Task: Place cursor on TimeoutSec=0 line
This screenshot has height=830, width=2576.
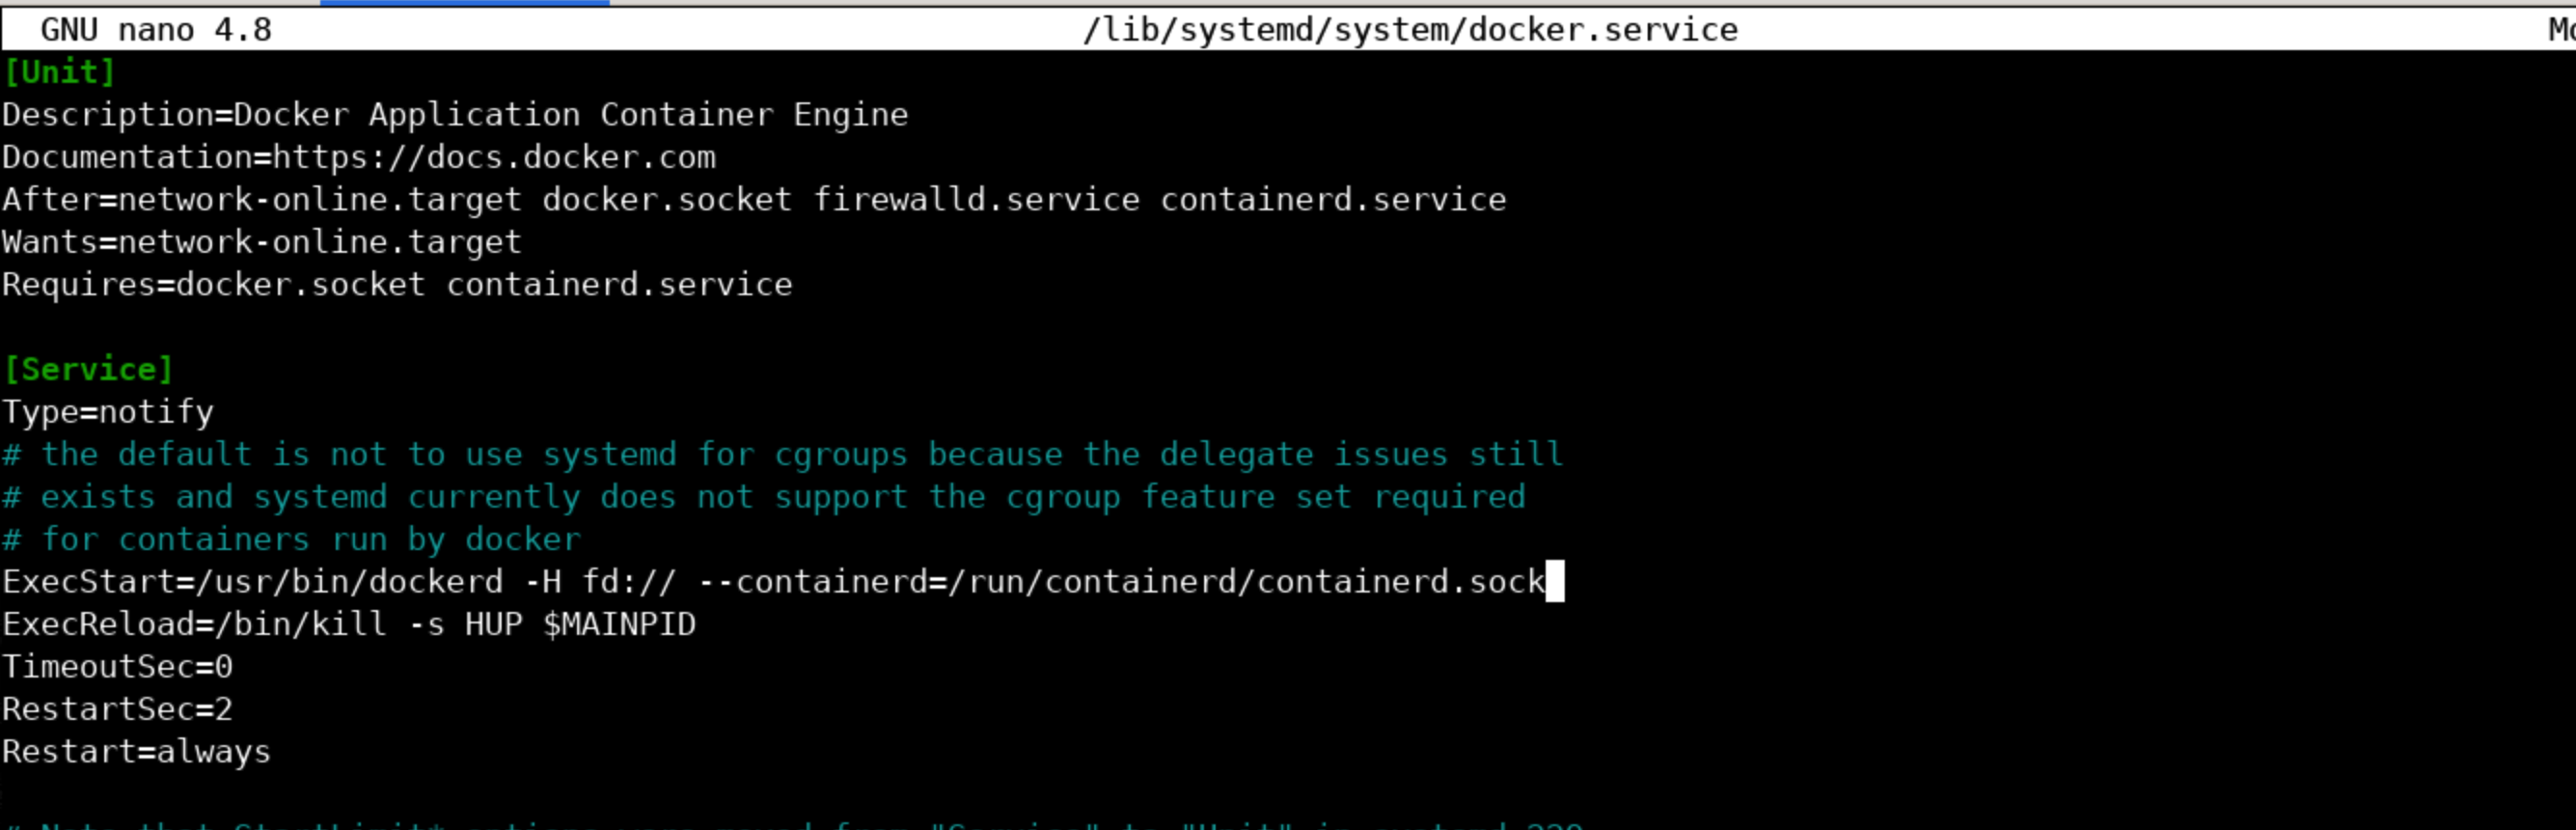Action: (x=118, y=668)
